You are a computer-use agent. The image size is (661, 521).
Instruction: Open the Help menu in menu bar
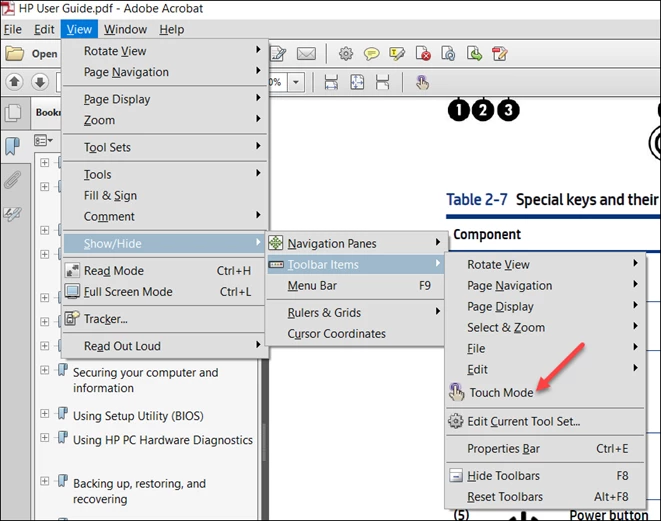[x=172, y=30]
